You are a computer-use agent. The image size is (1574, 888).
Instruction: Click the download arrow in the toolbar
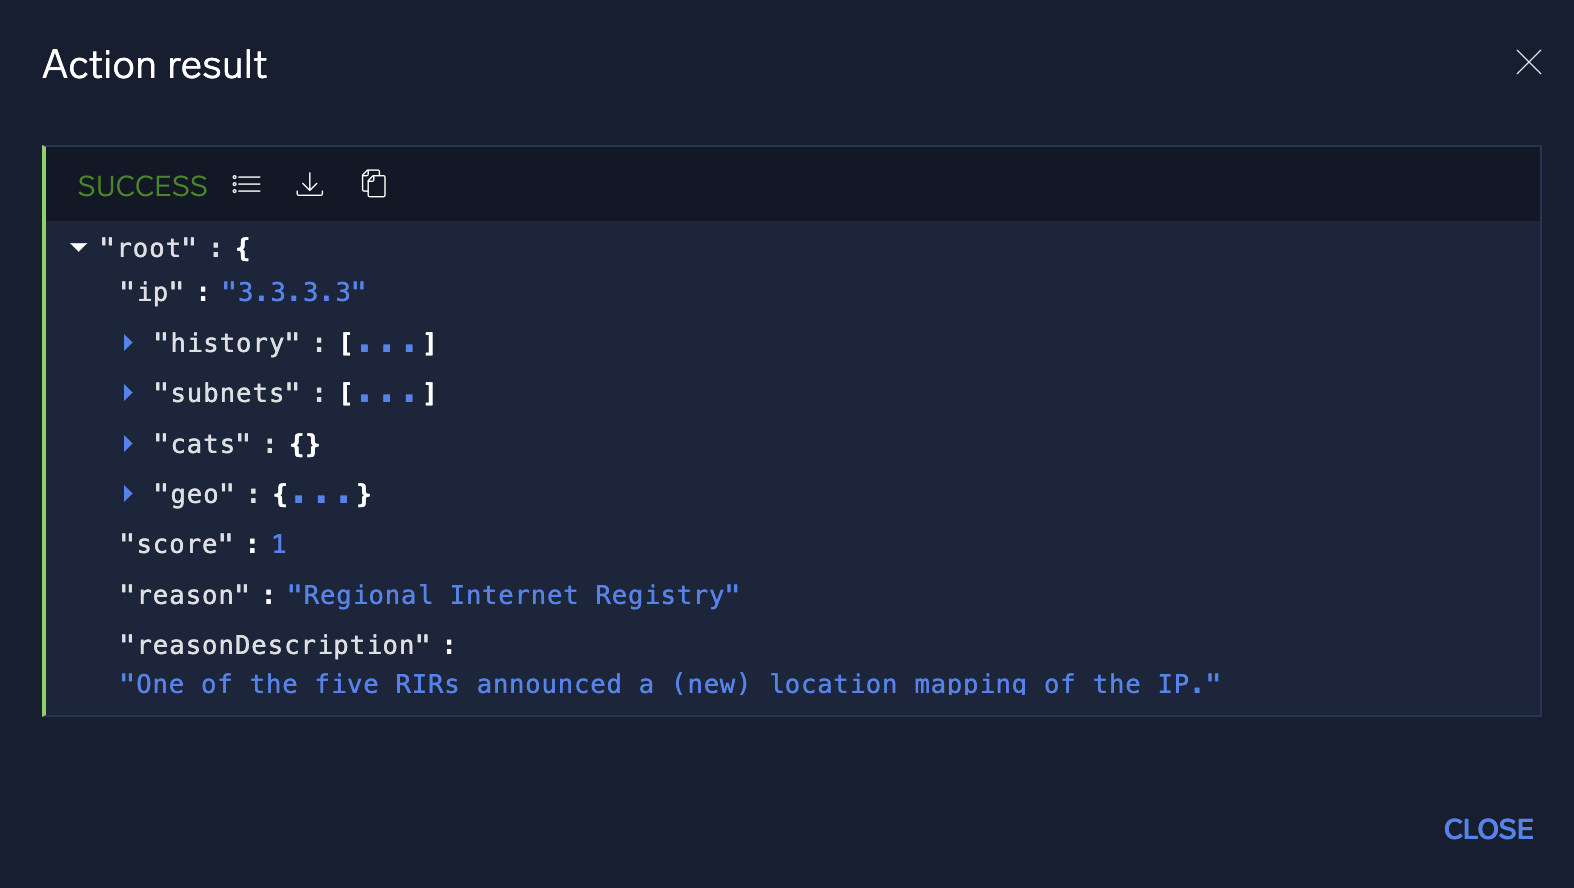[x=310, y=184]
